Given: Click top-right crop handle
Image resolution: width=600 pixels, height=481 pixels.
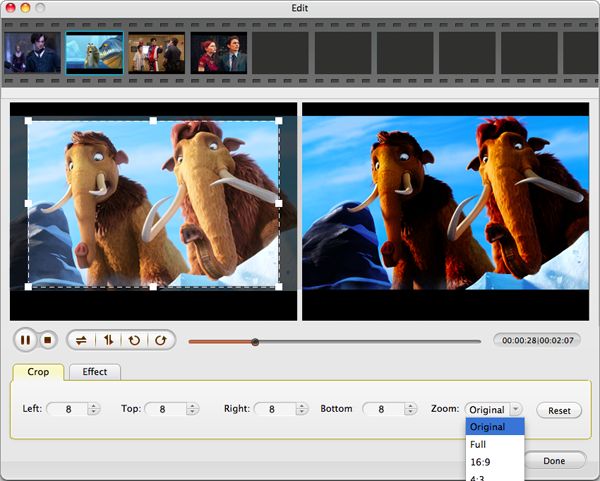Looking at the screenshot, I should coord(279,121).
